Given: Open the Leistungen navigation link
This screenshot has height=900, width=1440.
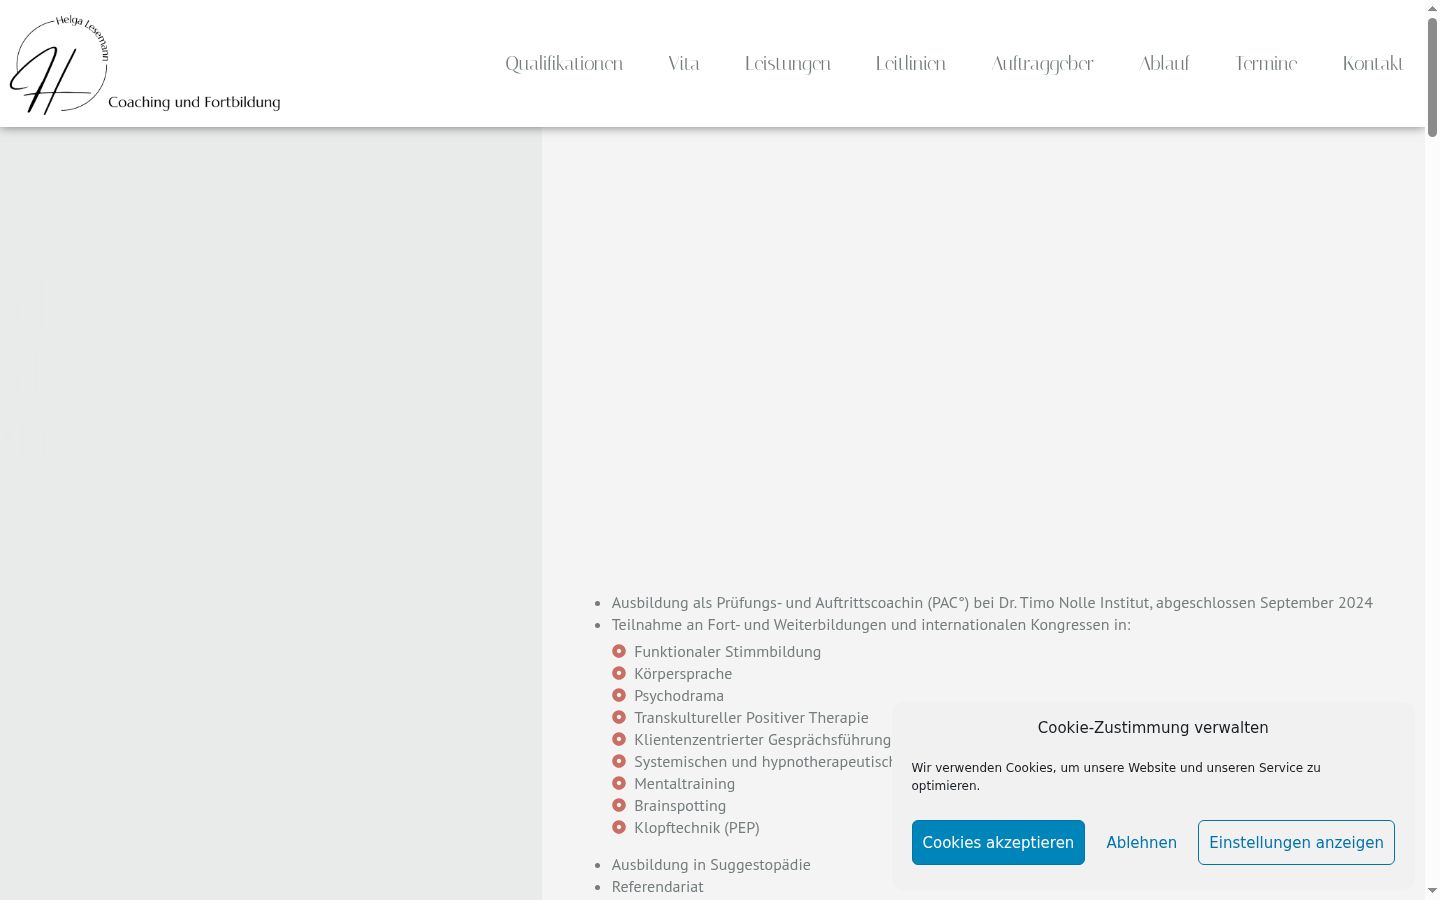Looking at the screenshot, I should click(788, 64).
